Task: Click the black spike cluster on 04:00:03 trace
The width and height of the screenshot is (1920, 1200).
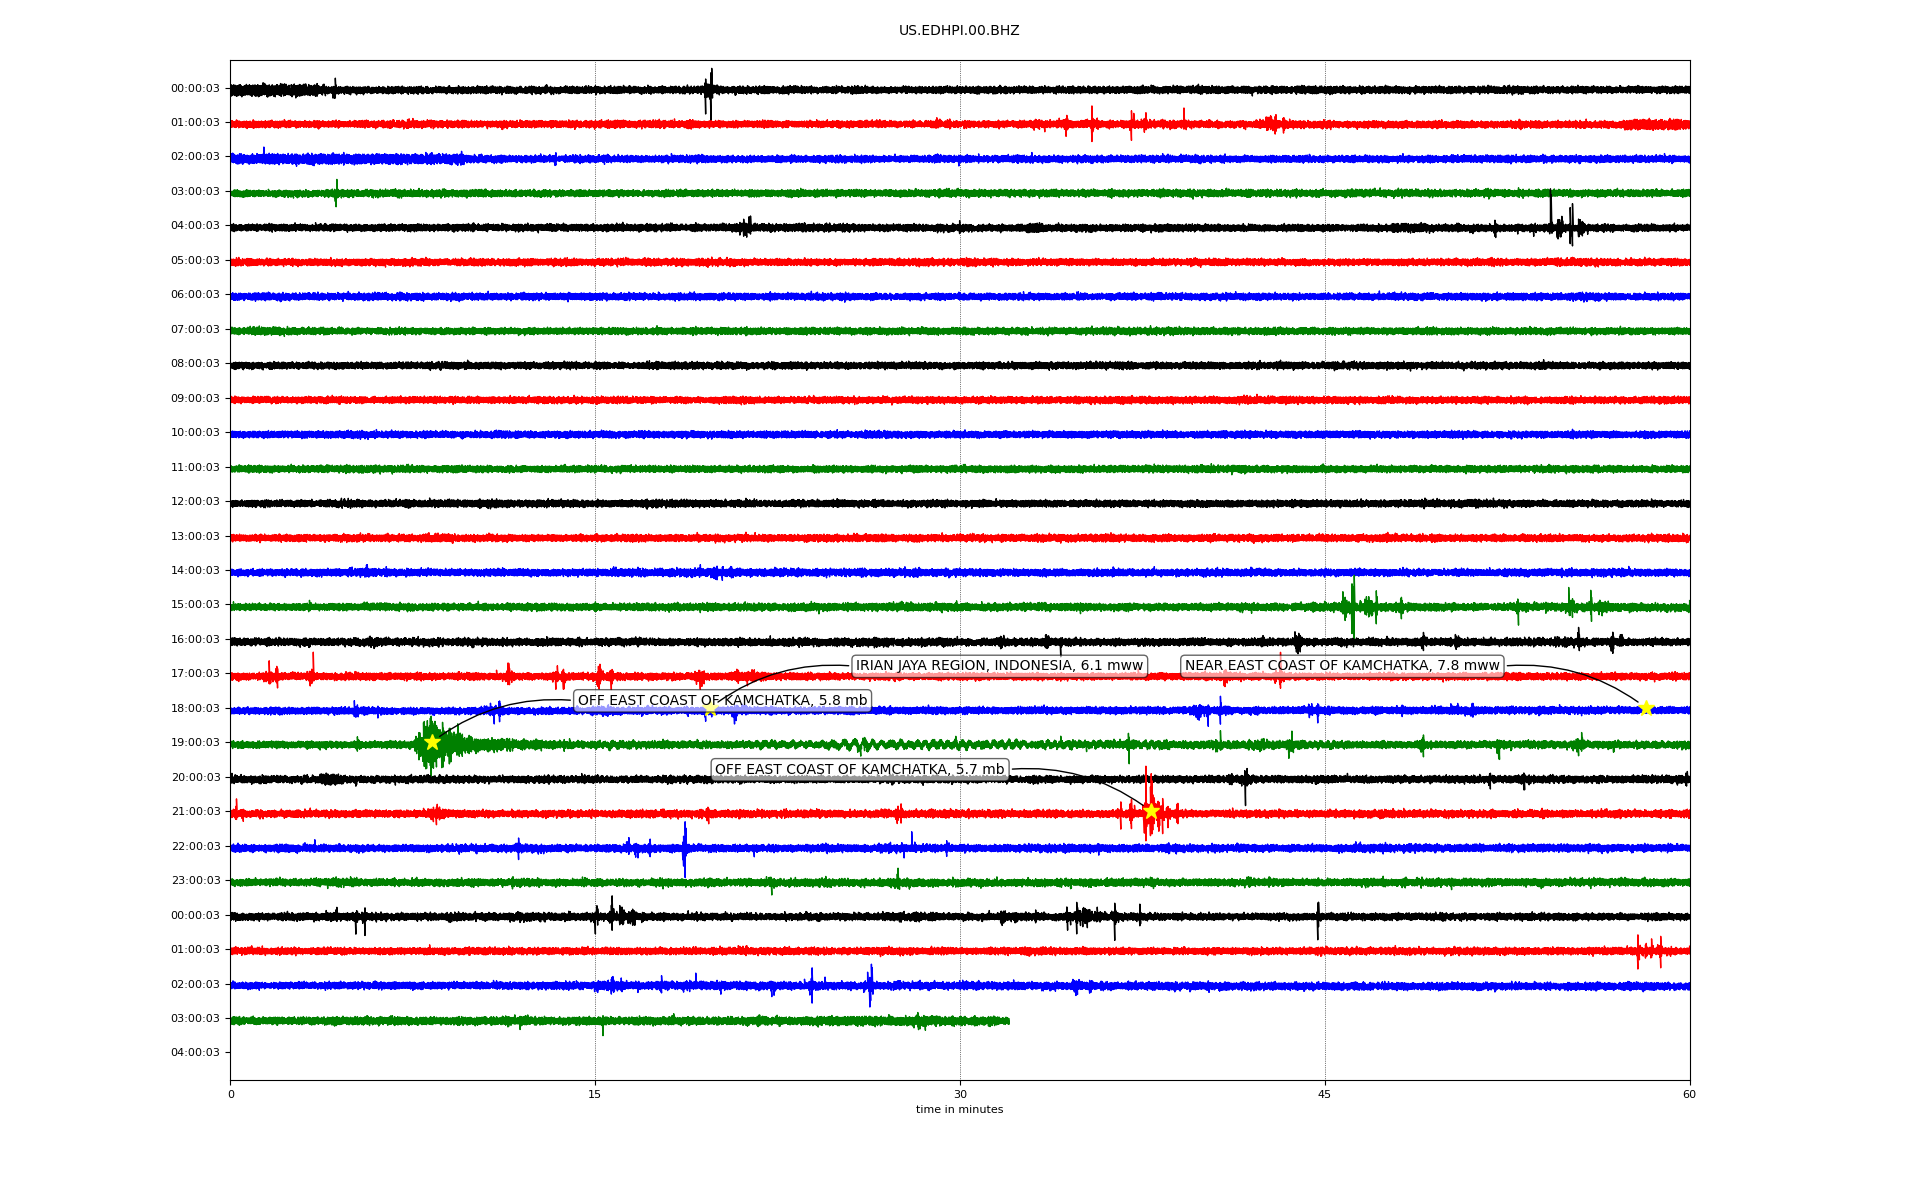Action: pos(1563,226)
